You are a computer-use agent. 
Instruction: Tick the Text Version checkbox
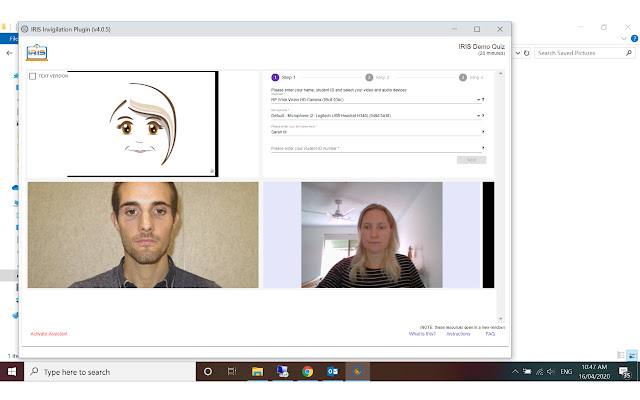click(x=33, y=76)
